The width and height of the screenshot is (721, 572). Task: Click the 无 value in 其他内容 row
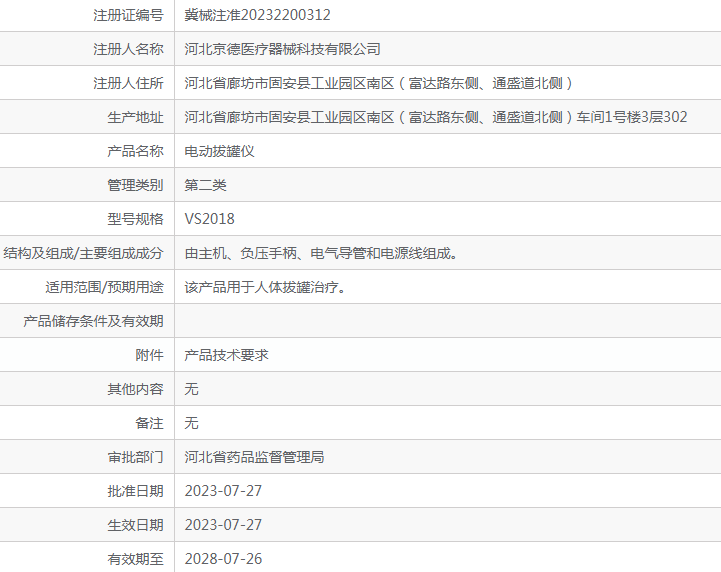[x=192, y=389]
